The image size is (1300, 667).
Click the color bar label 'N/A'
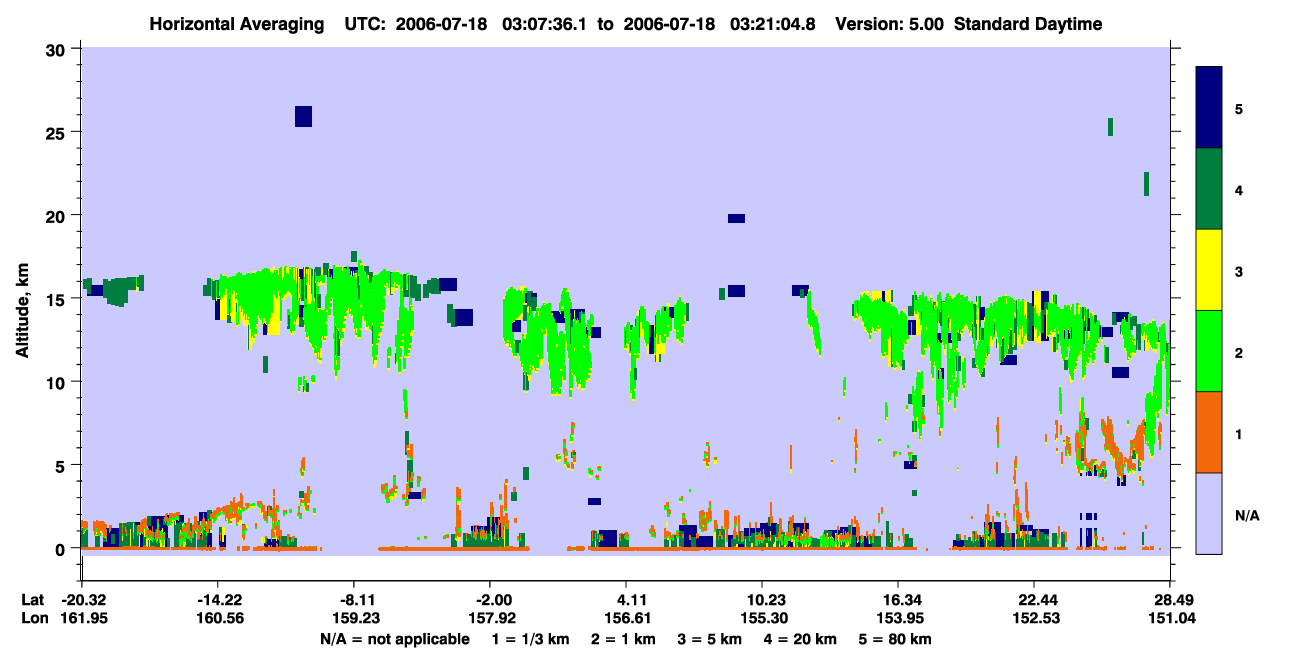(1247, 516)
